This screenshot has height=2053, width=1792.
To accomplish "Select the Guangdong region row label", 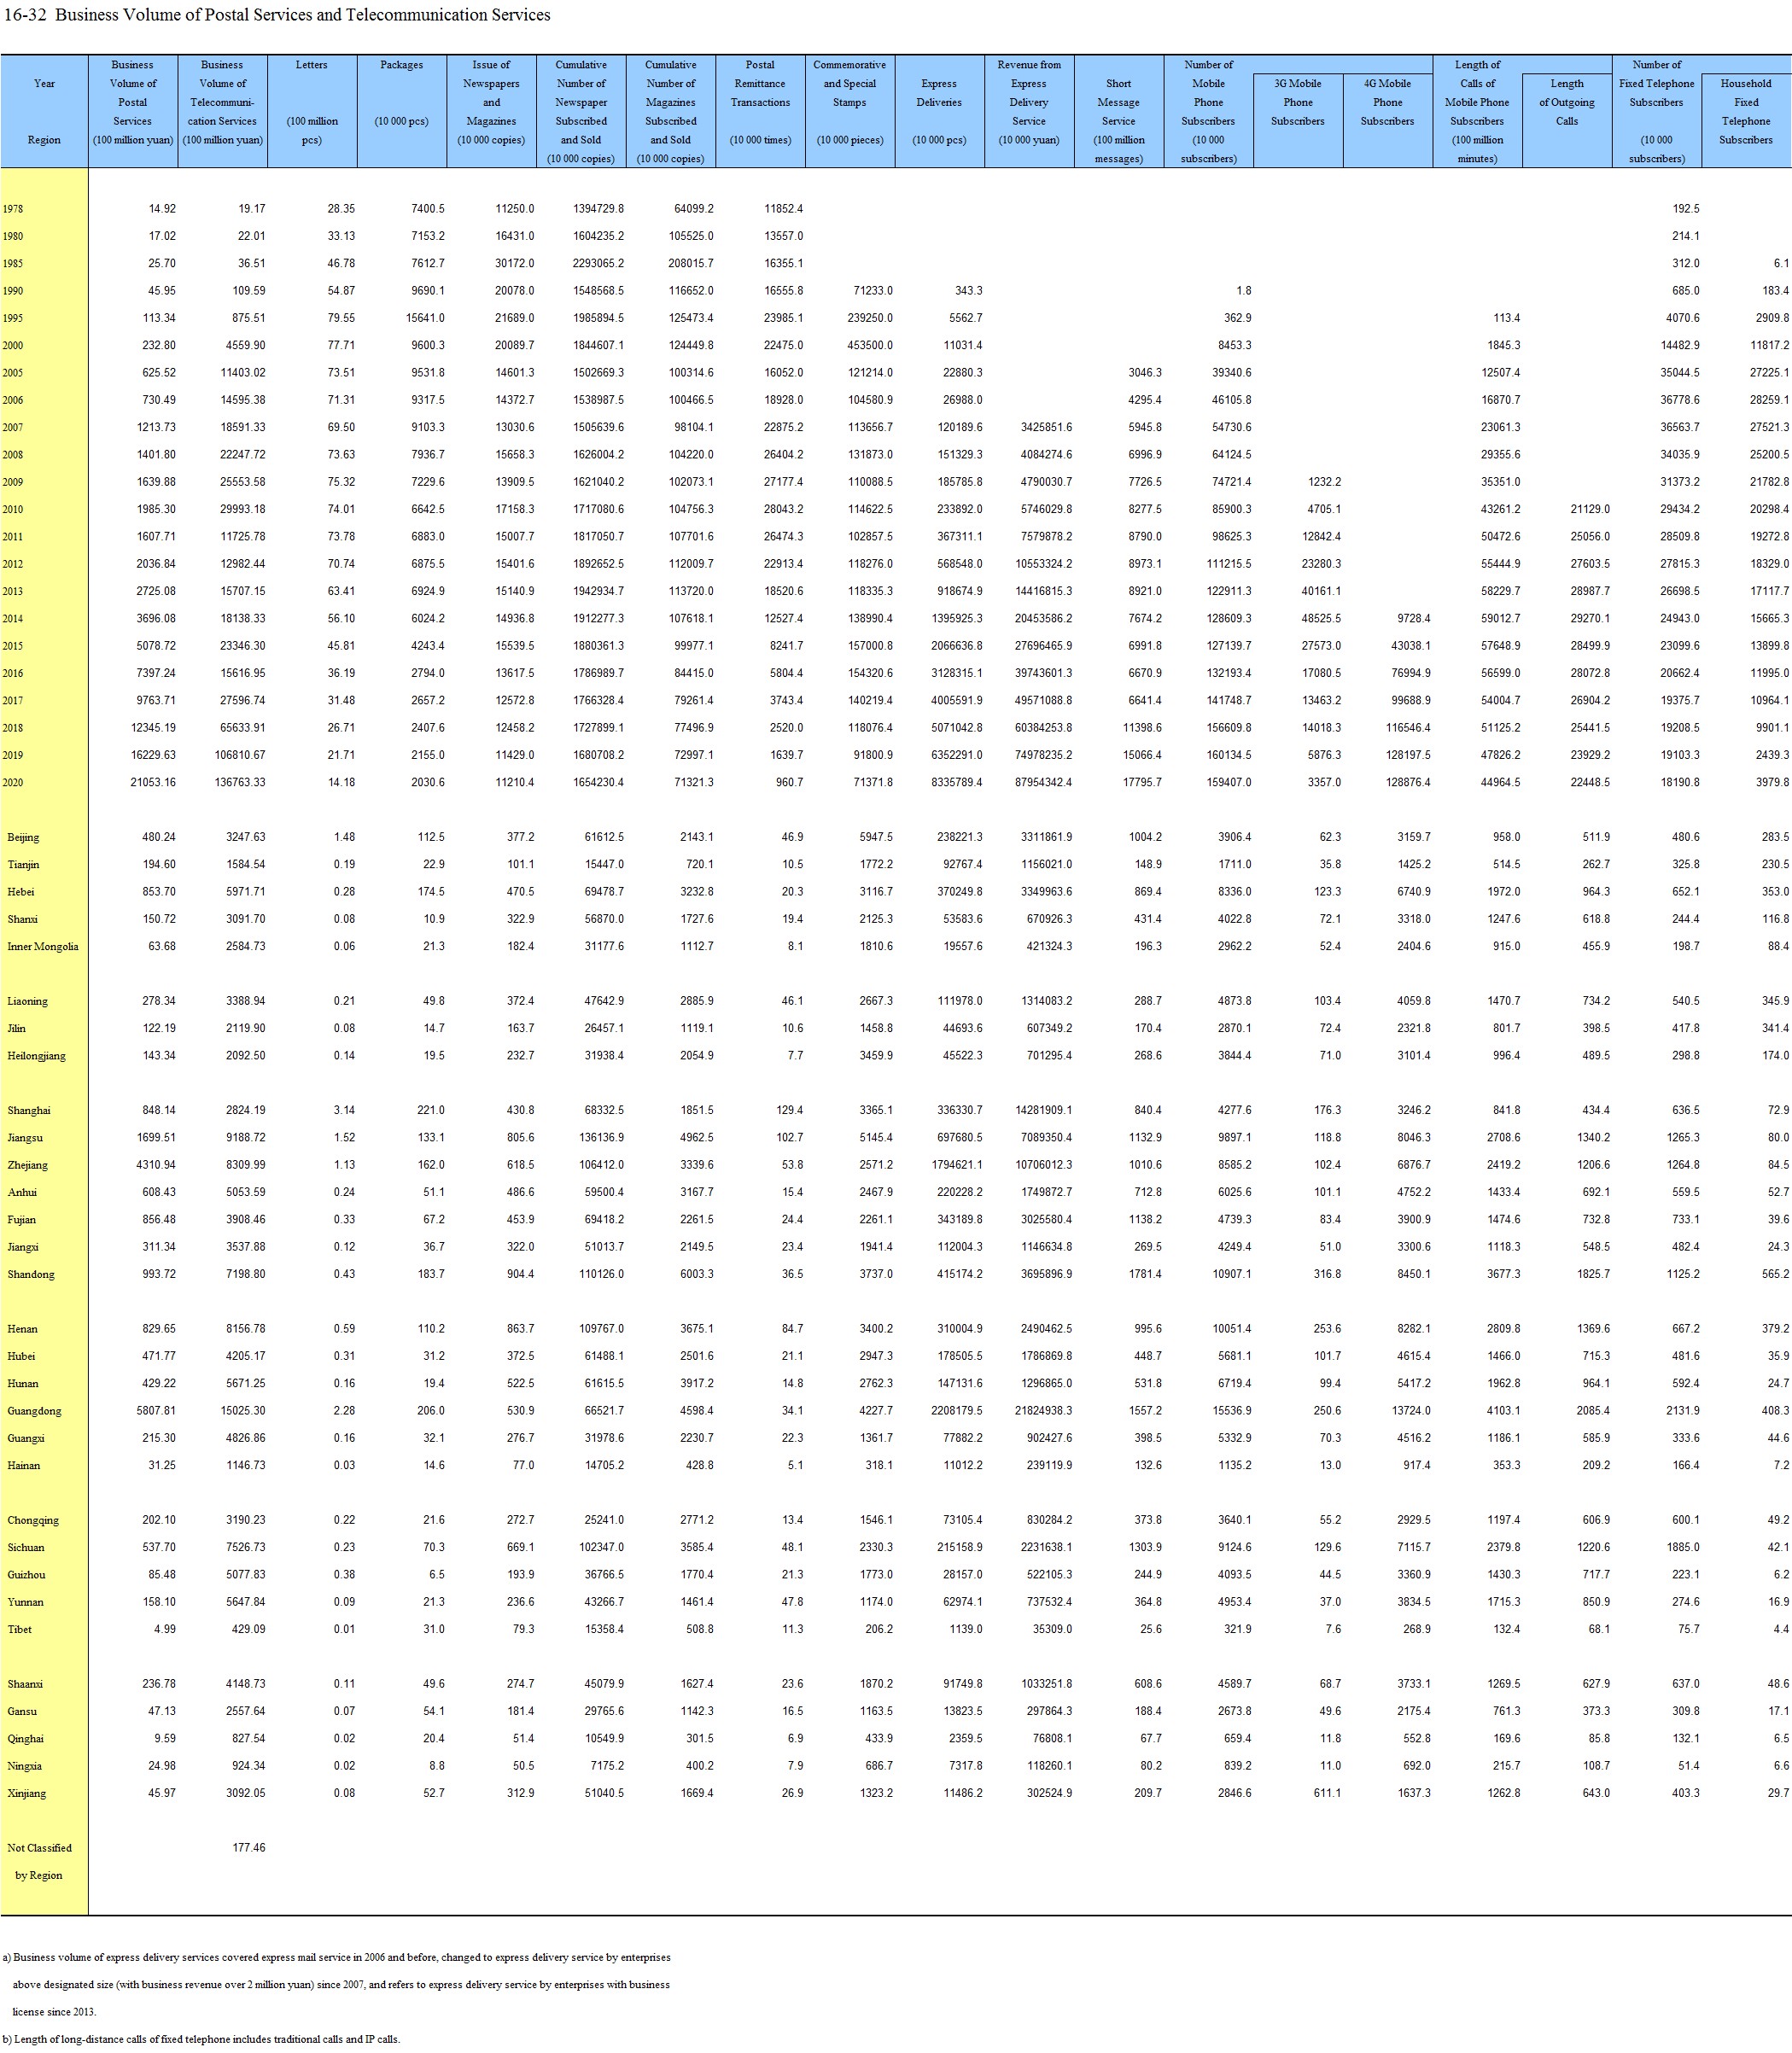I will click(34, 1411).
